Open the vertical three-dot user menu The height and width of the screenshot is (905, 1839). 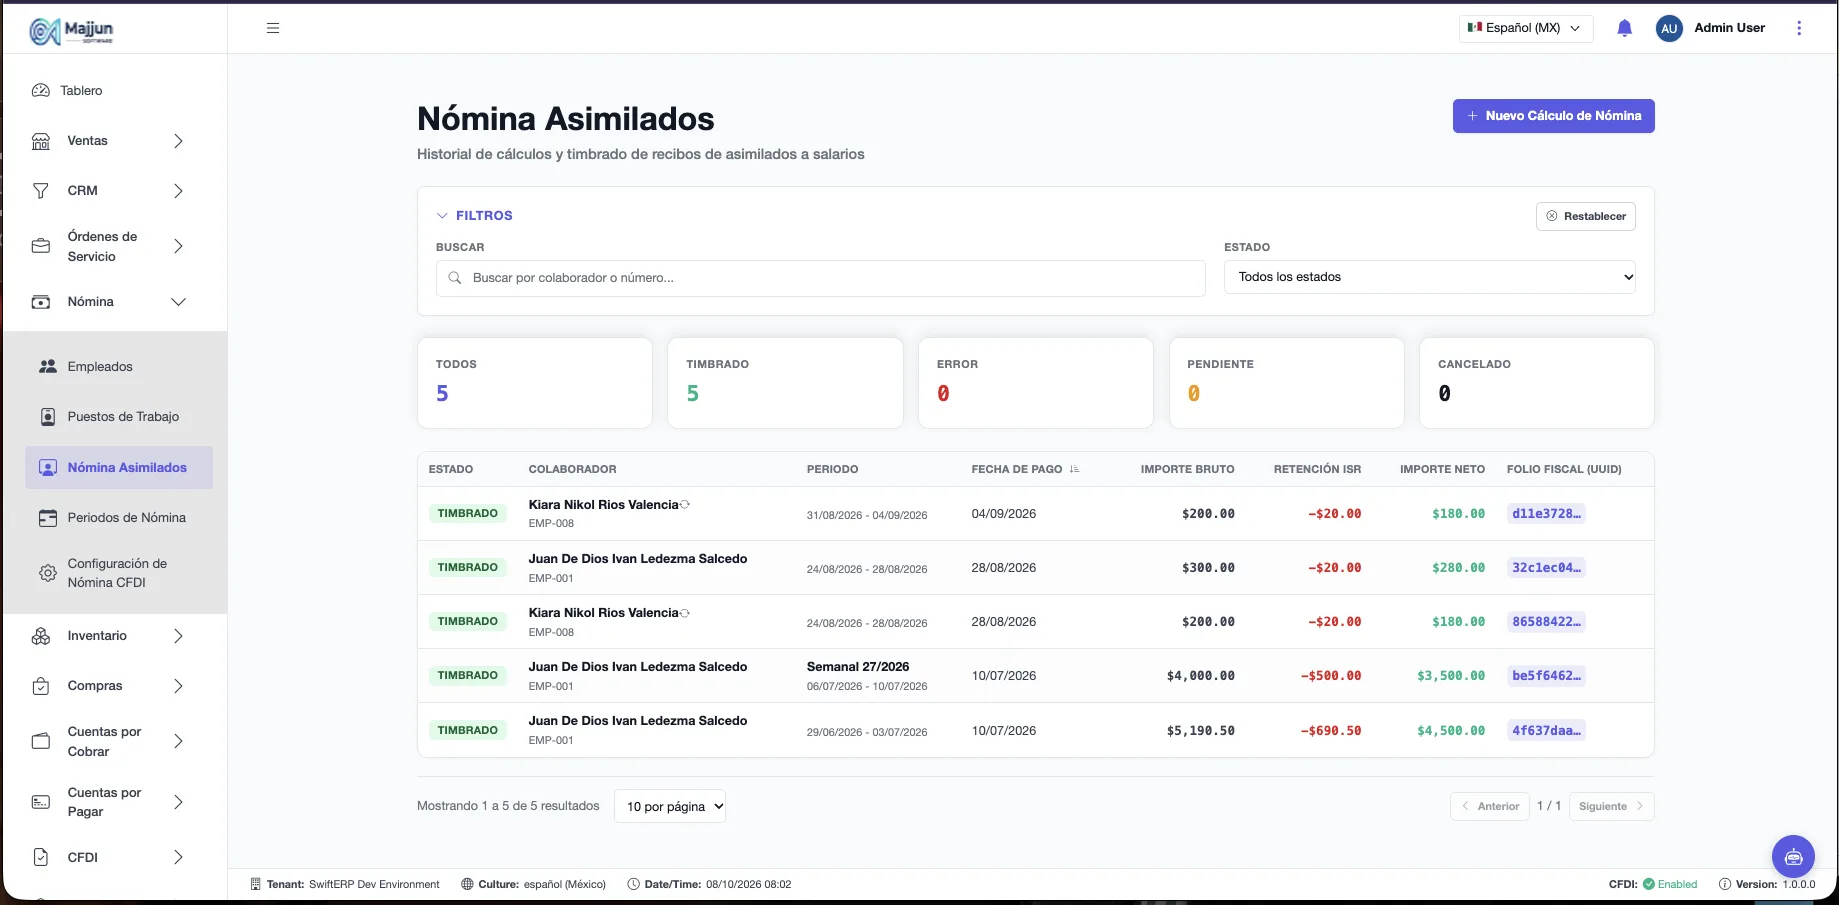click(x=1799, y=28)
